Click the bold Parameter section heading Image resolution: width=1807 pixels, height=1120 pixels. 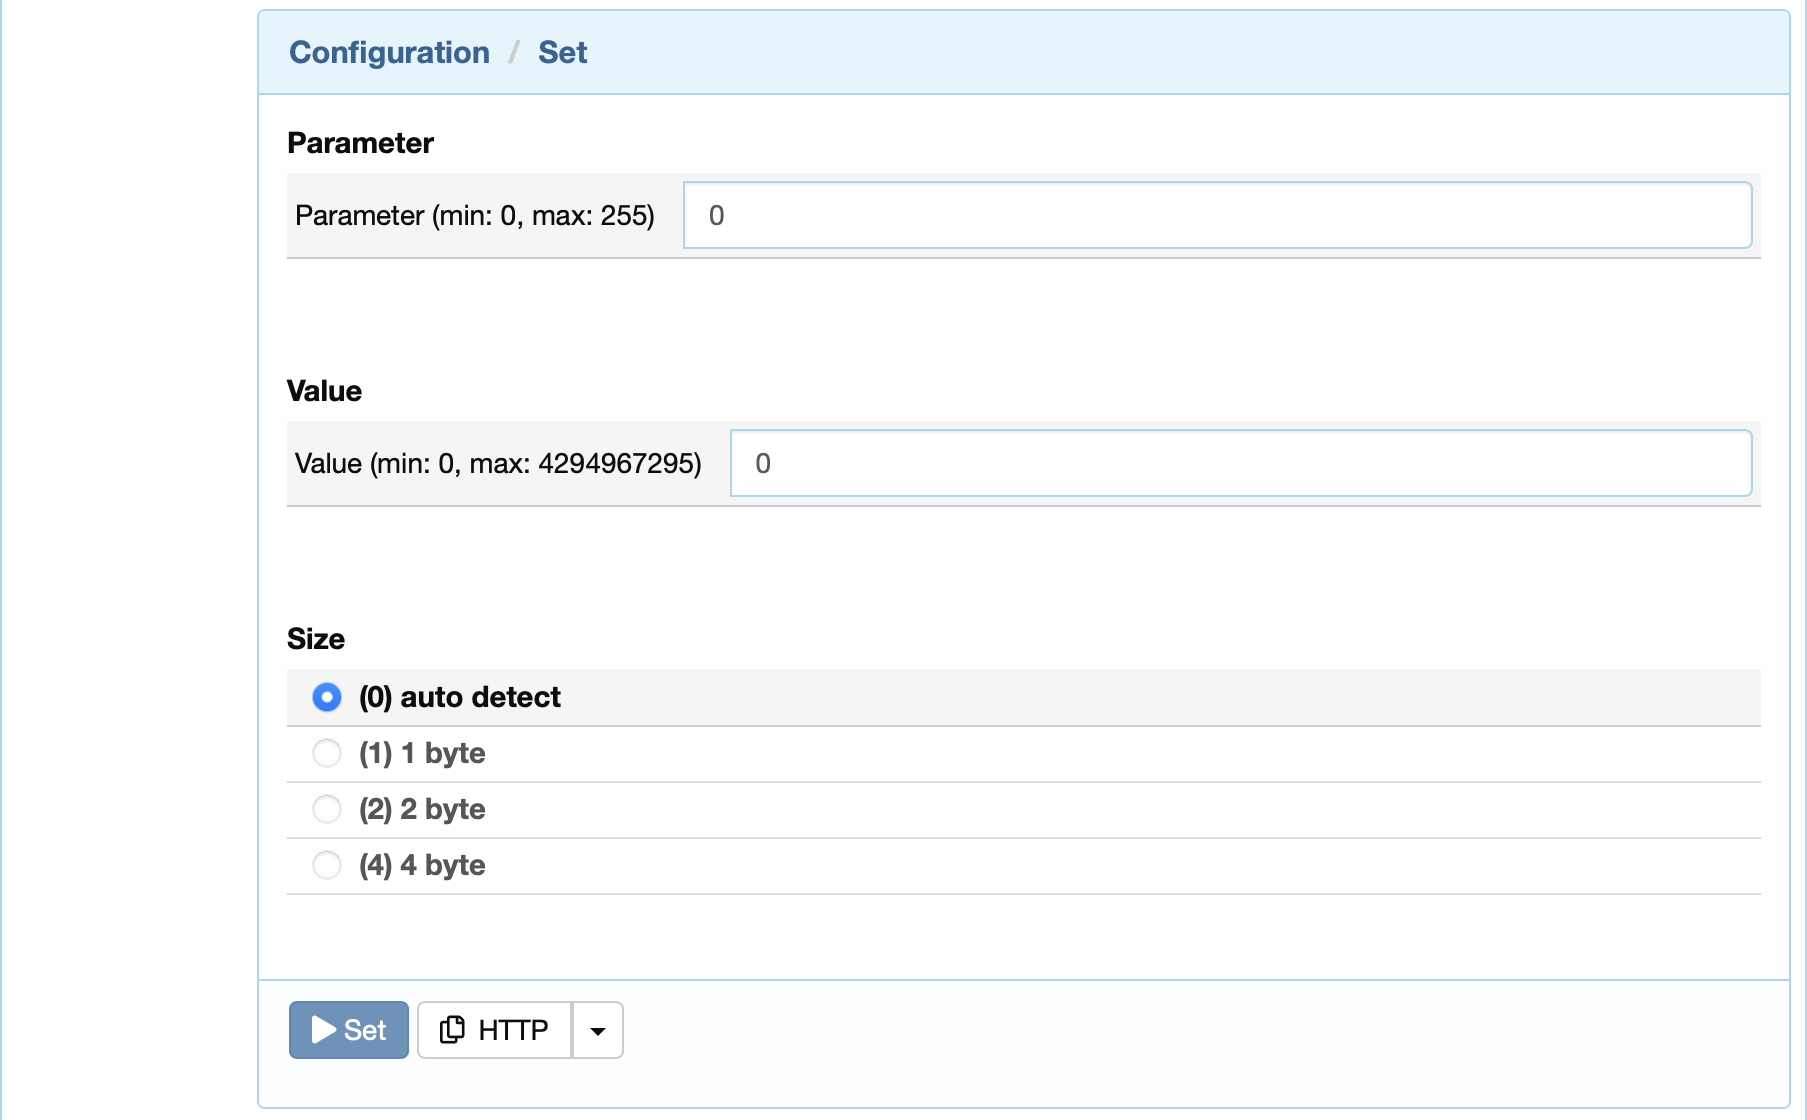tap(360, 143)
